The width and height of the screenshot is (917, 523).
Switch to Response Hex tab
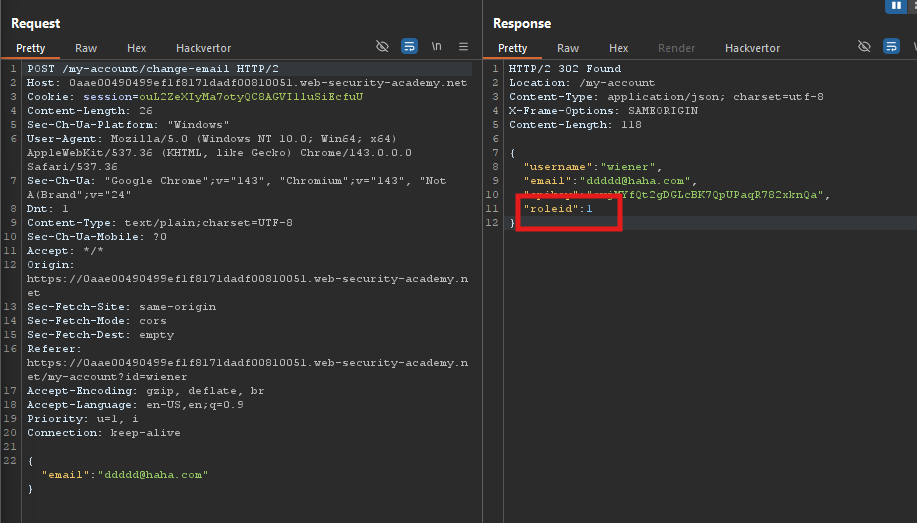[x=618, y=48]
